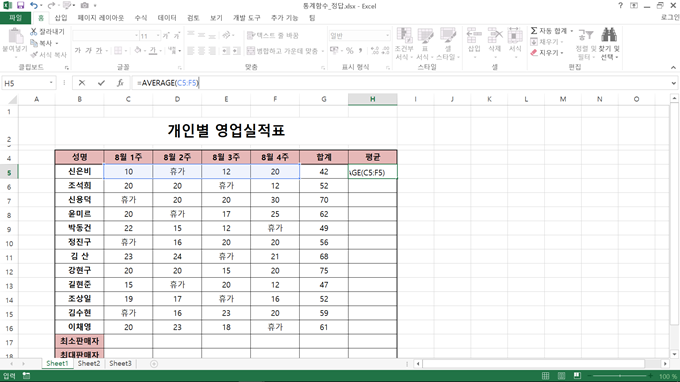Click the Cut scissors icon

pyautogui.click(x=33, y=31)
